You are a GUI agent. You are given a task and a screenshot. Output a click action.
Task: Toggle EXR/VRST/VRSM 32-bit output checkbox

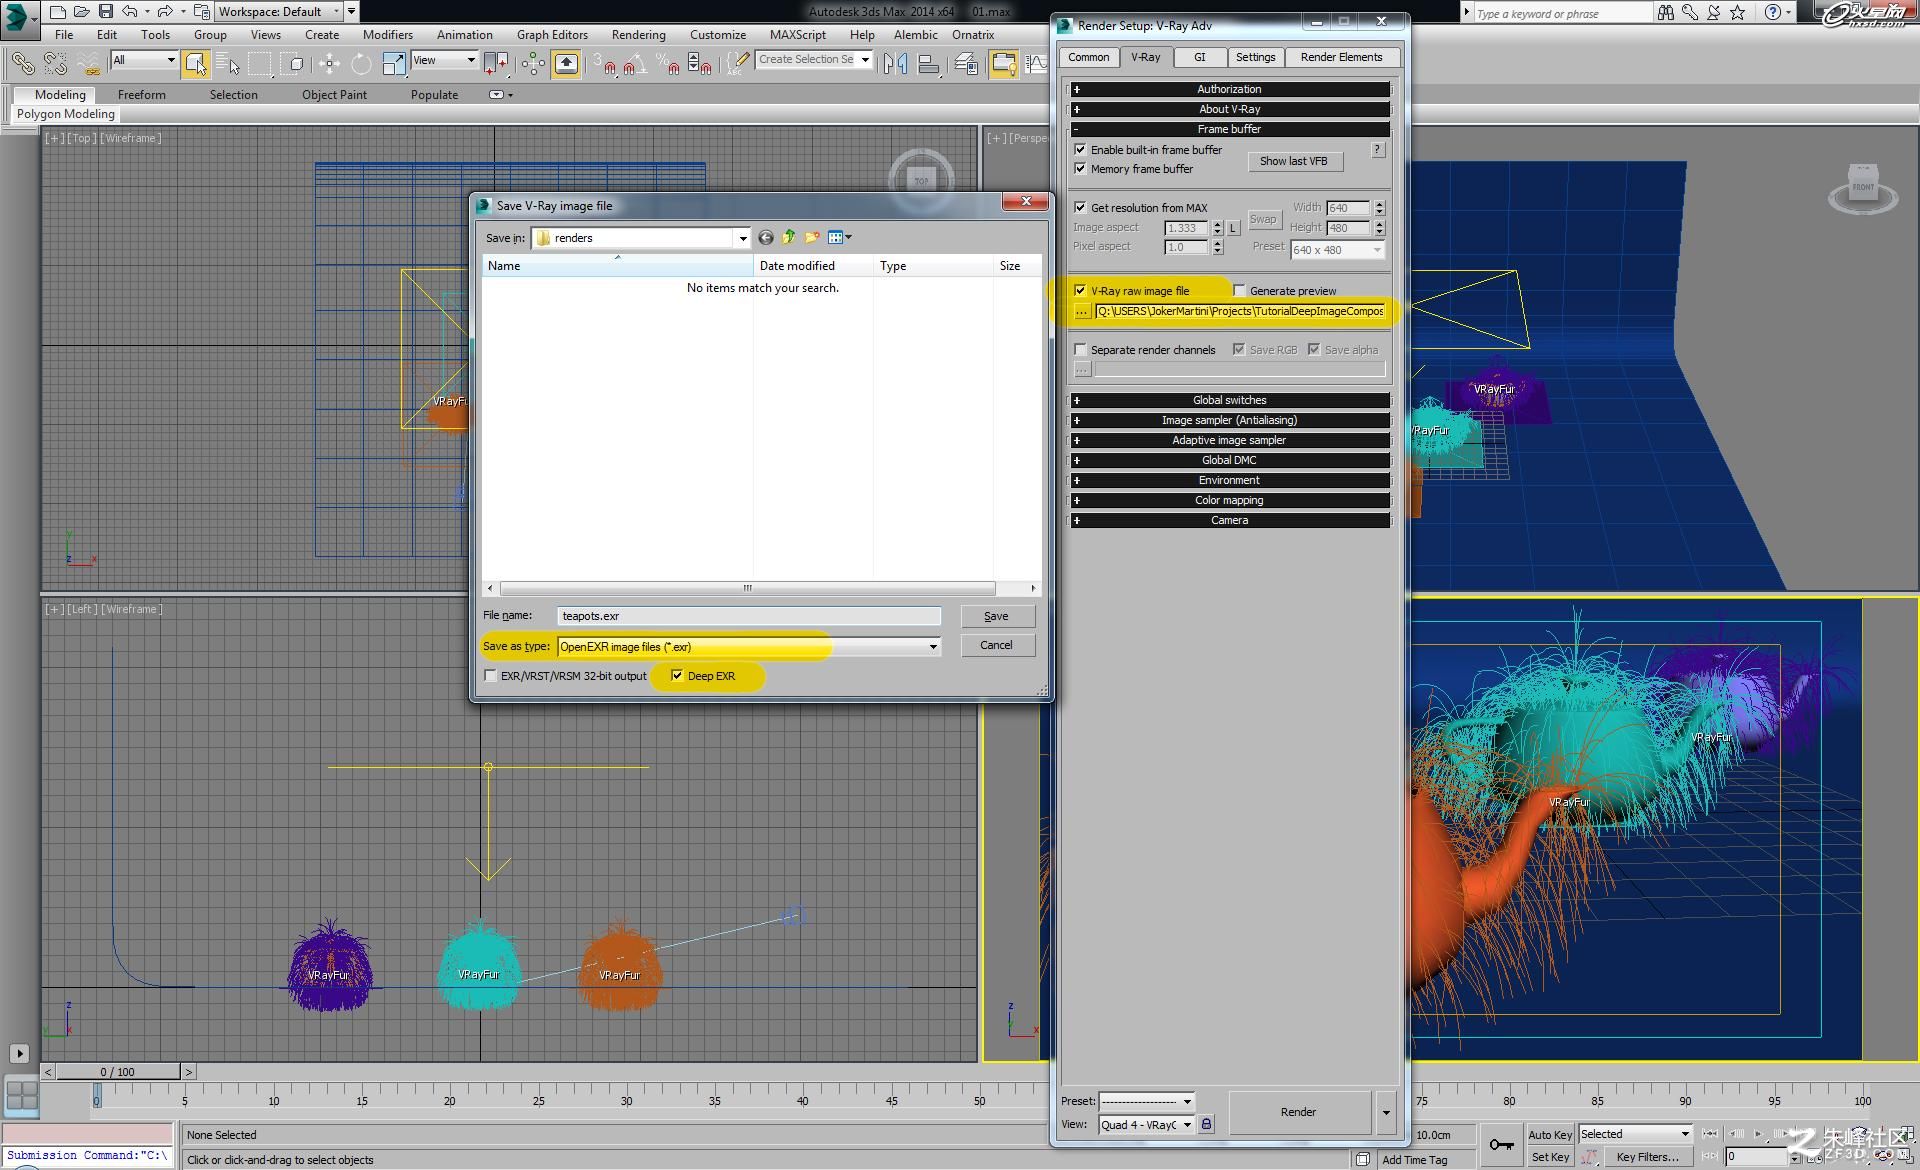point(490,676)
